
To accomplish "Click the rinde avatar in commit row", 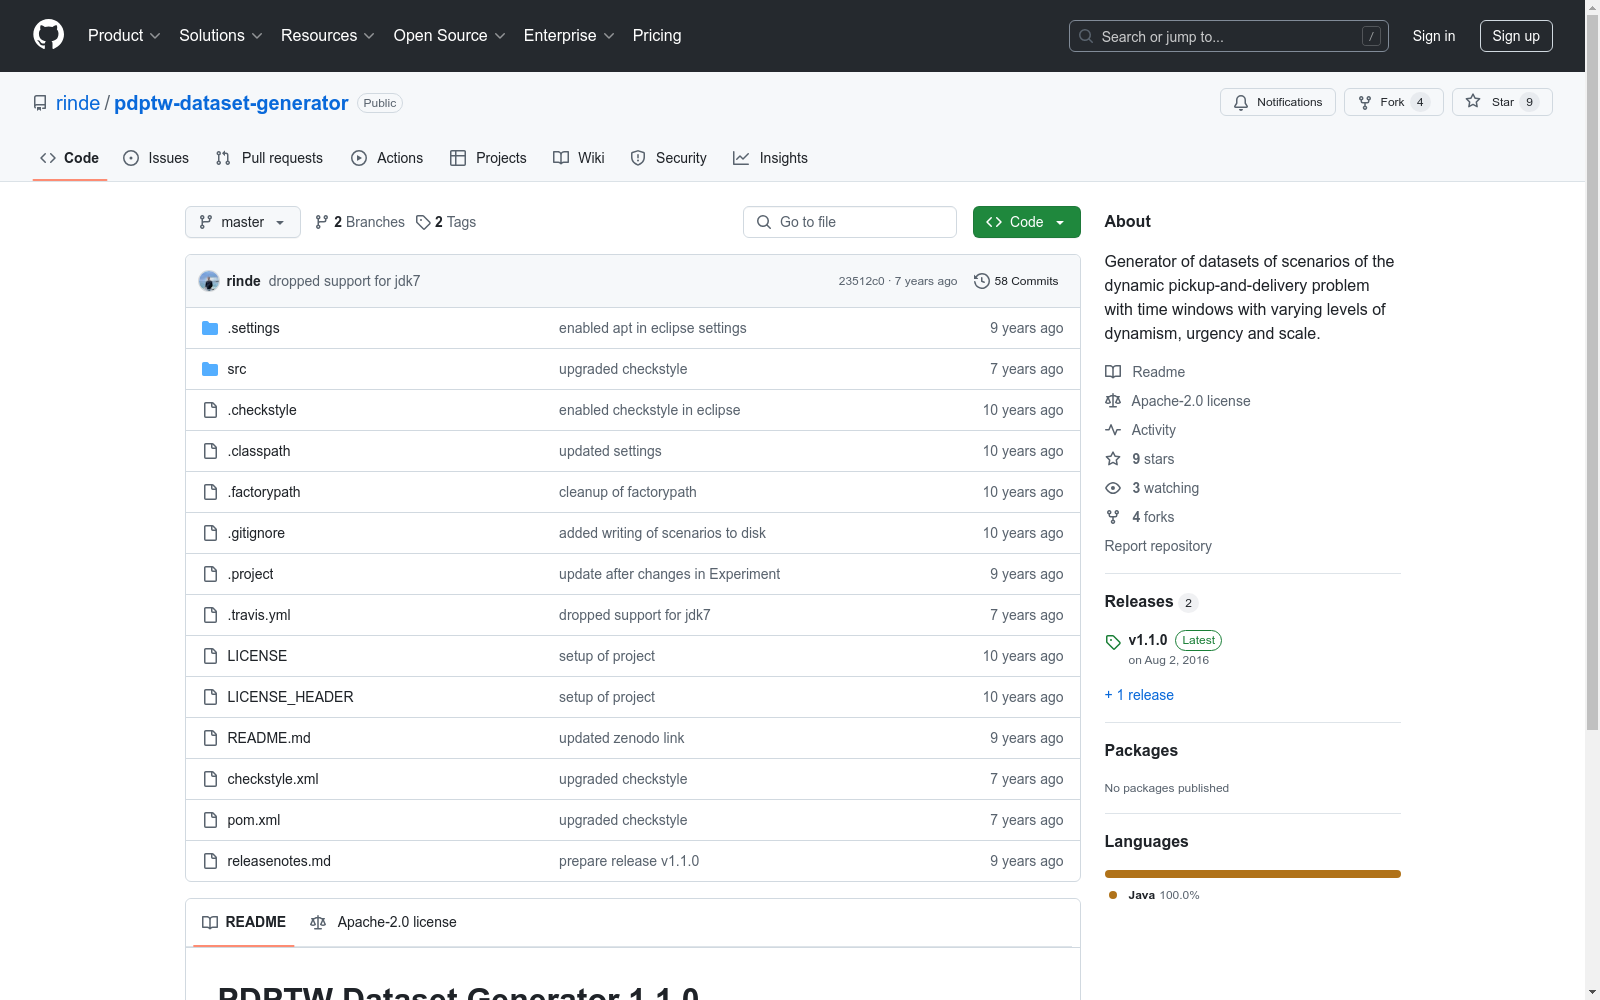I will (209, 281).
